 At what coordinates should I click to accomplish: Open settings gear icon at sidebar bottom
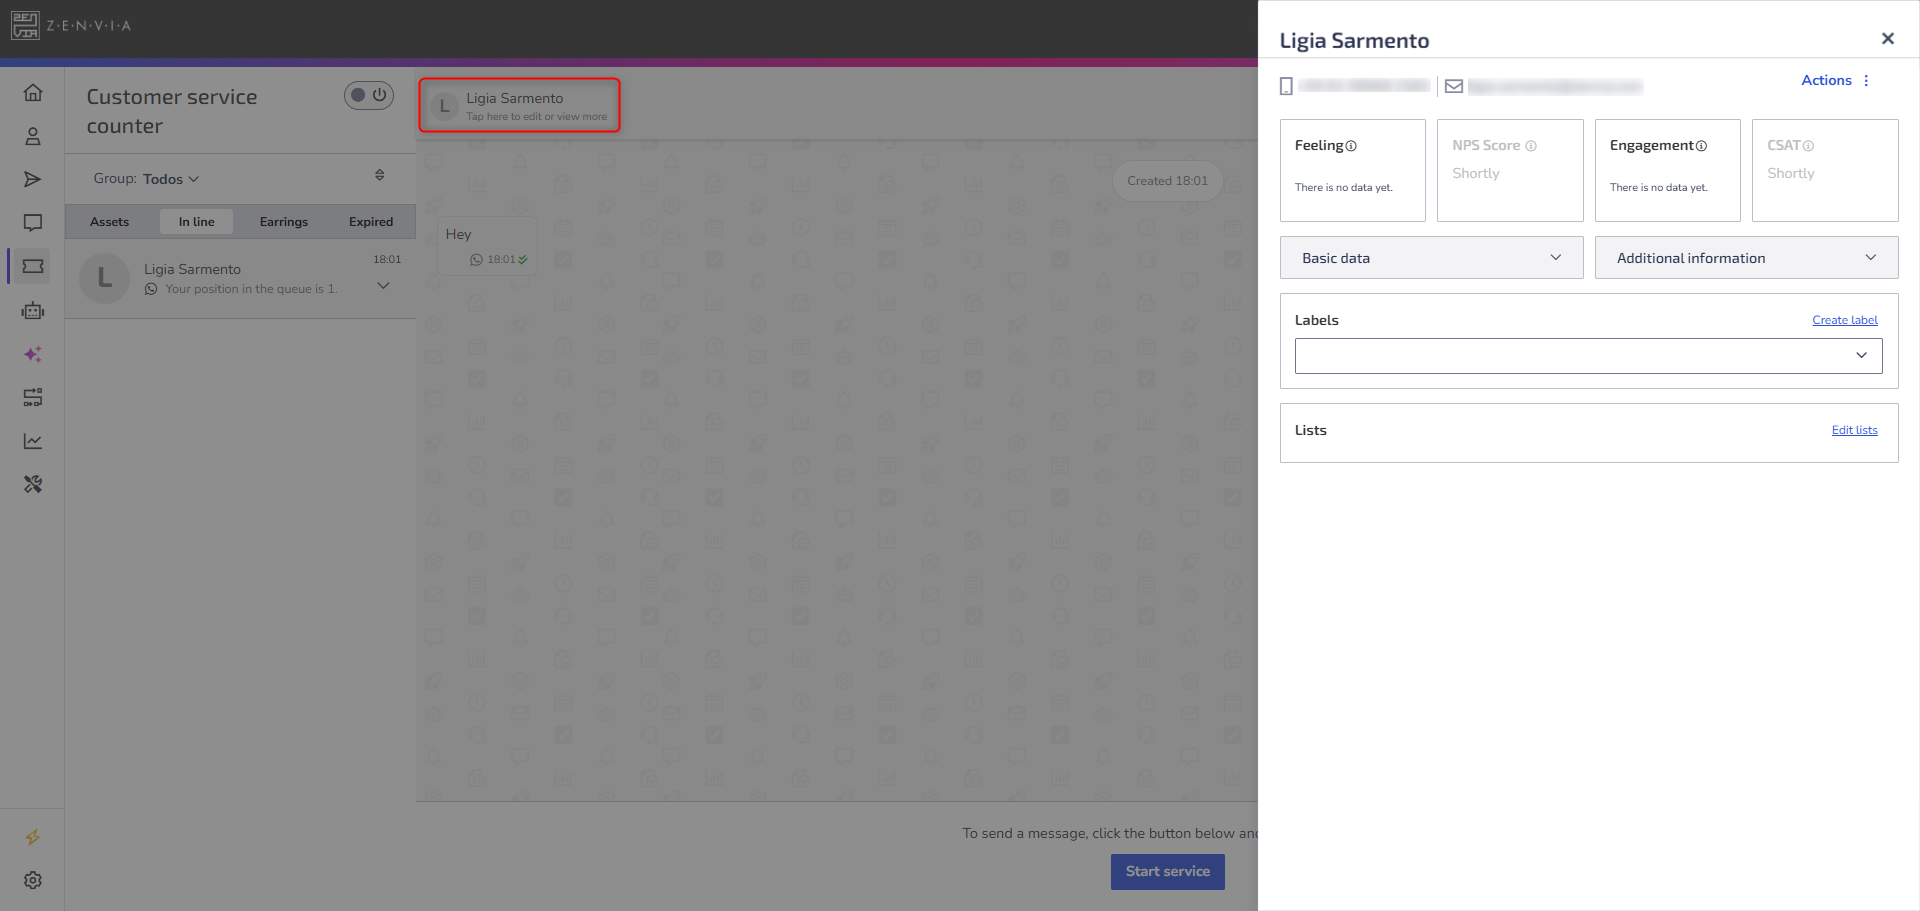point(33,880)
